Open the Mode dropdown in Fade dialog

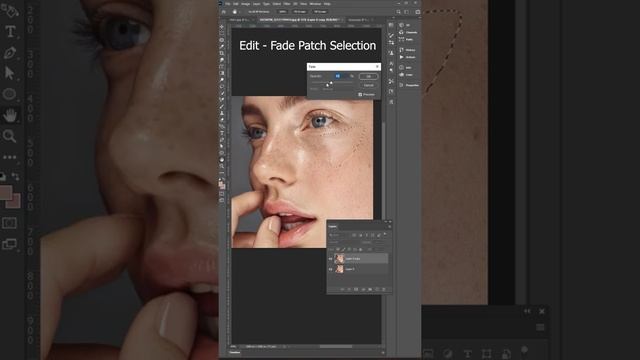point(328,89)
